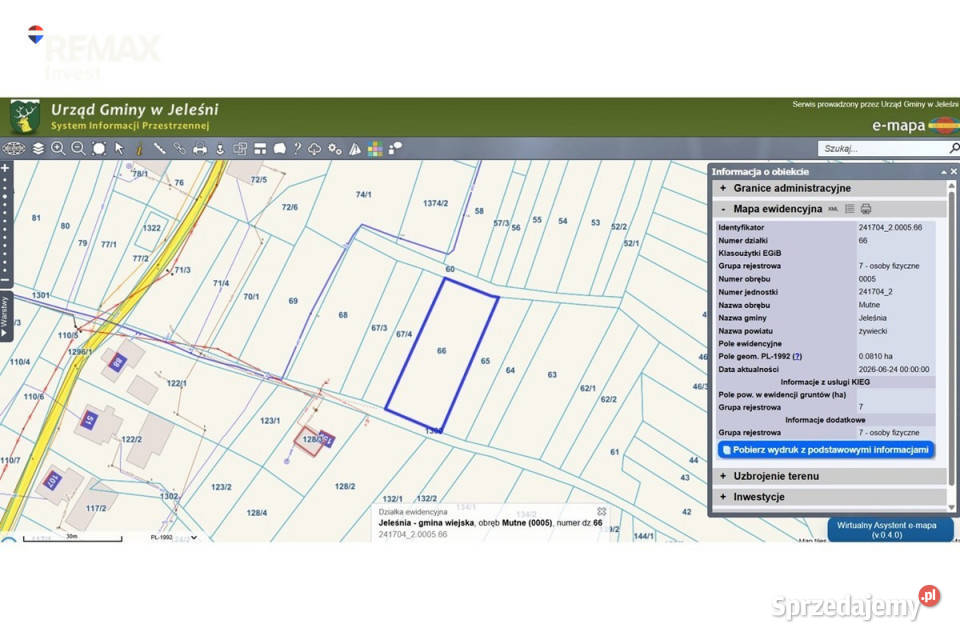Image resolution: width=960 pixels, height=640 pixels.
Task: Expand the Inwestycje section
Action: coord(830,497)
